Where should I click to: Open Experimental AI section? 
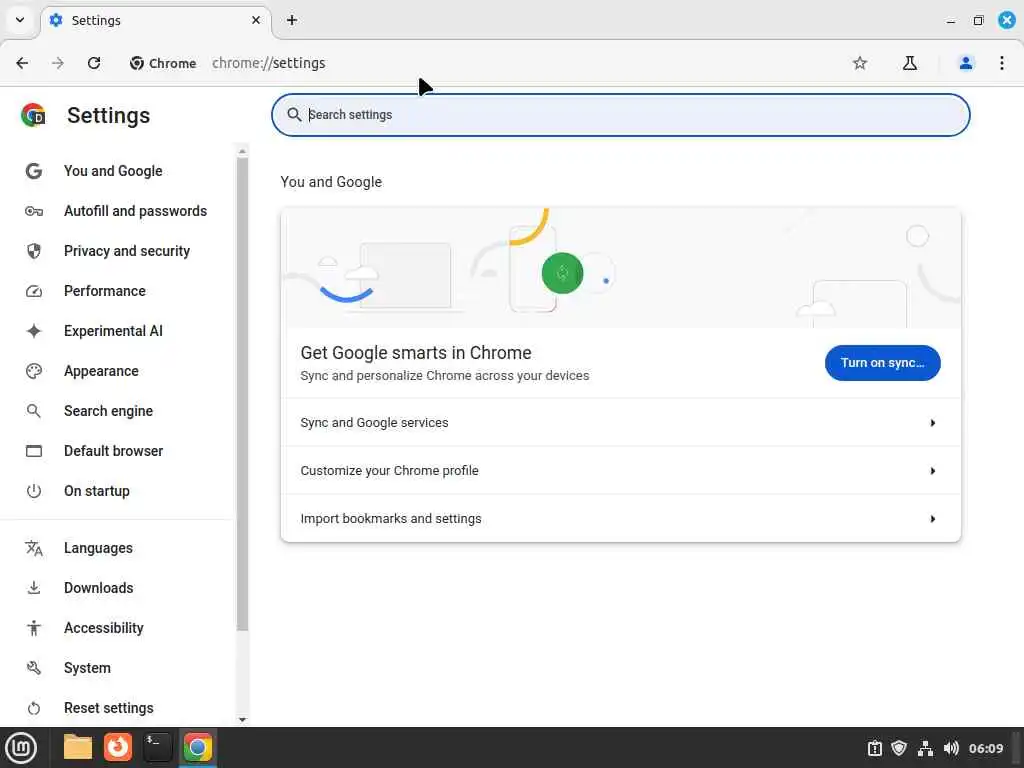point(113,331)
